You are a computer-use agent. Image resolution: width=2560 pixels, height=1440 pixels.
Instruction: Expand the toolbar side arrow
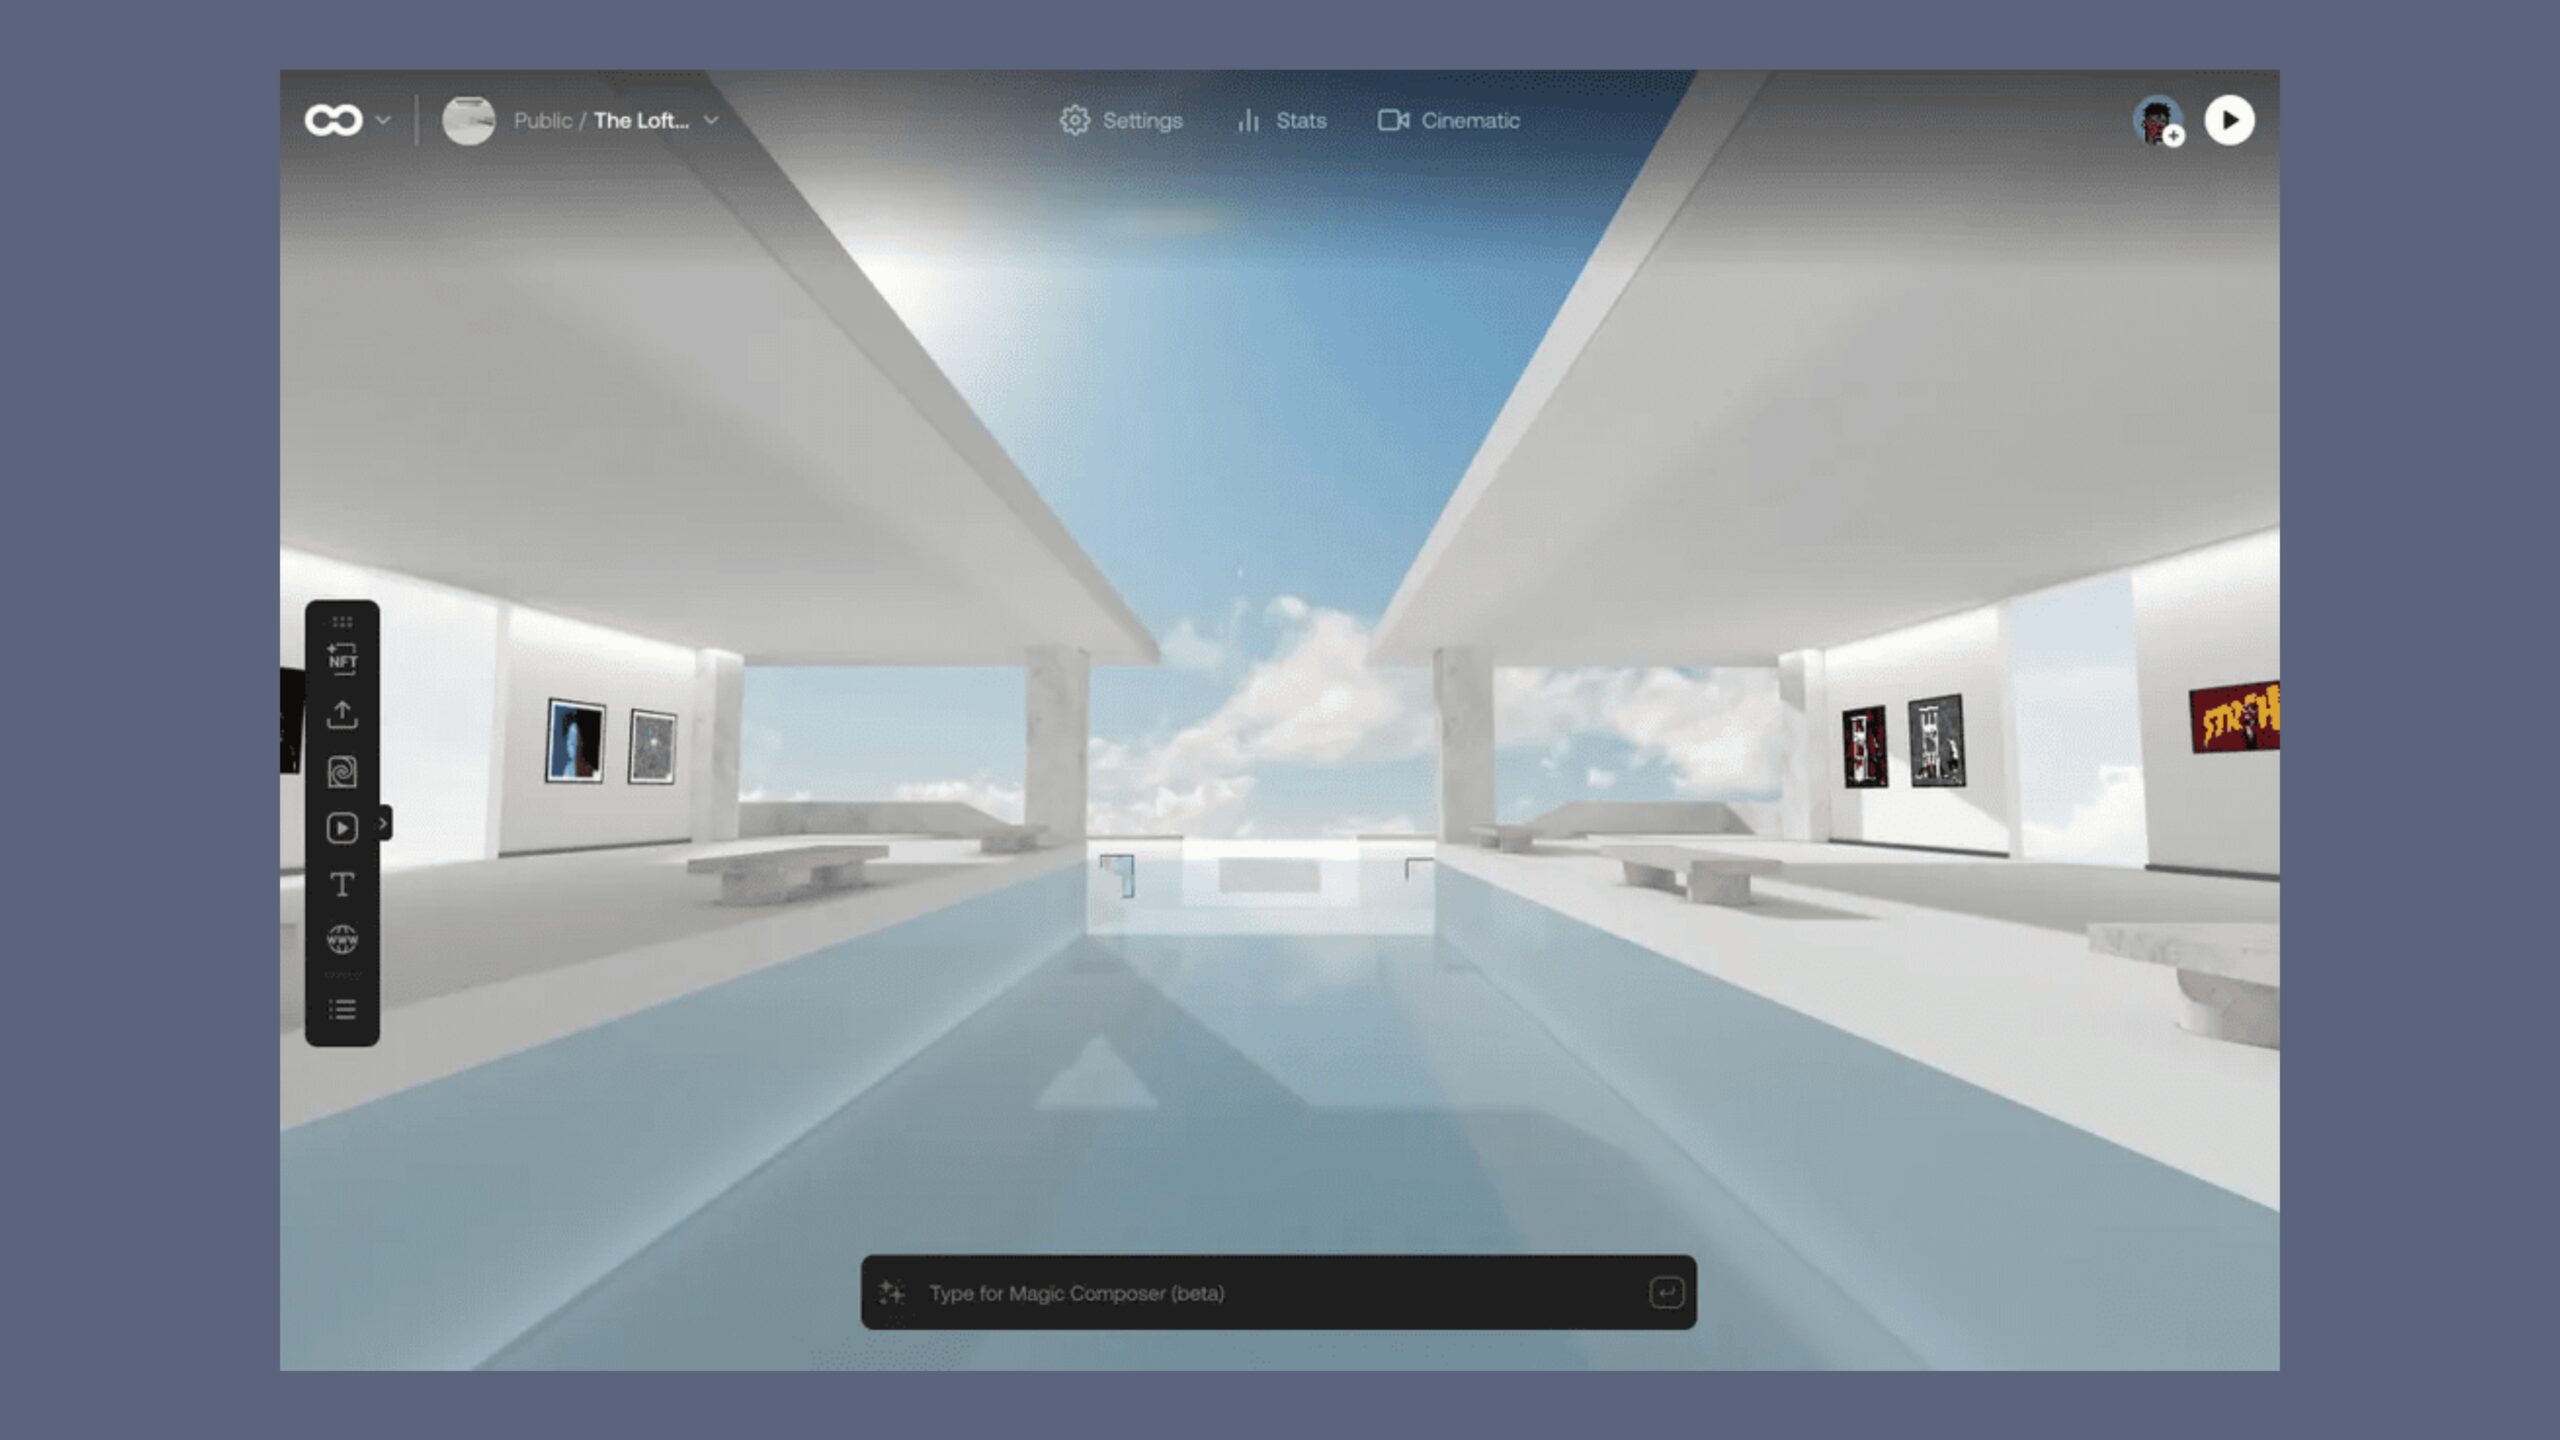[x=383, y=823]
